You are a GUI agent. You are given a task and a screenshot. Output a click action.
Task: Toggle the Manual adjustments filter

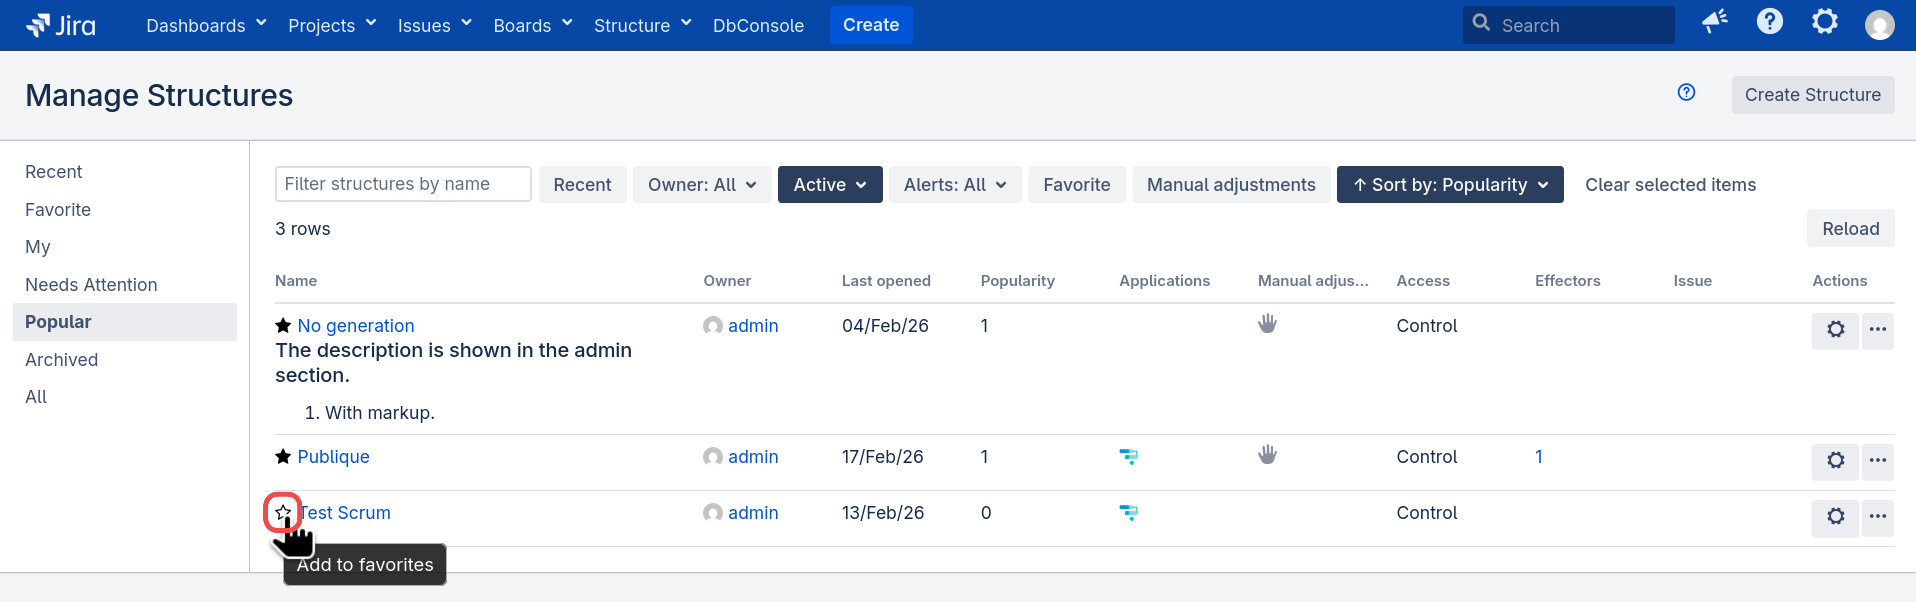[1231, 185]
